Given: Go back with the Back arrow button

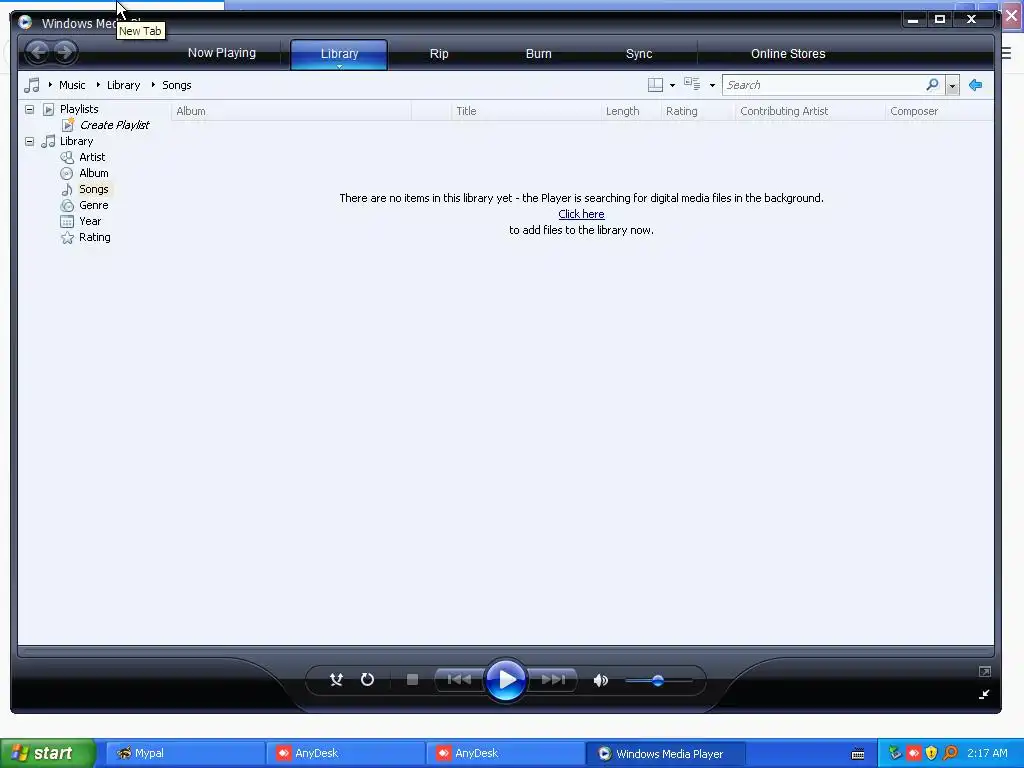Looking at the screenshot, I should (38, 52).
